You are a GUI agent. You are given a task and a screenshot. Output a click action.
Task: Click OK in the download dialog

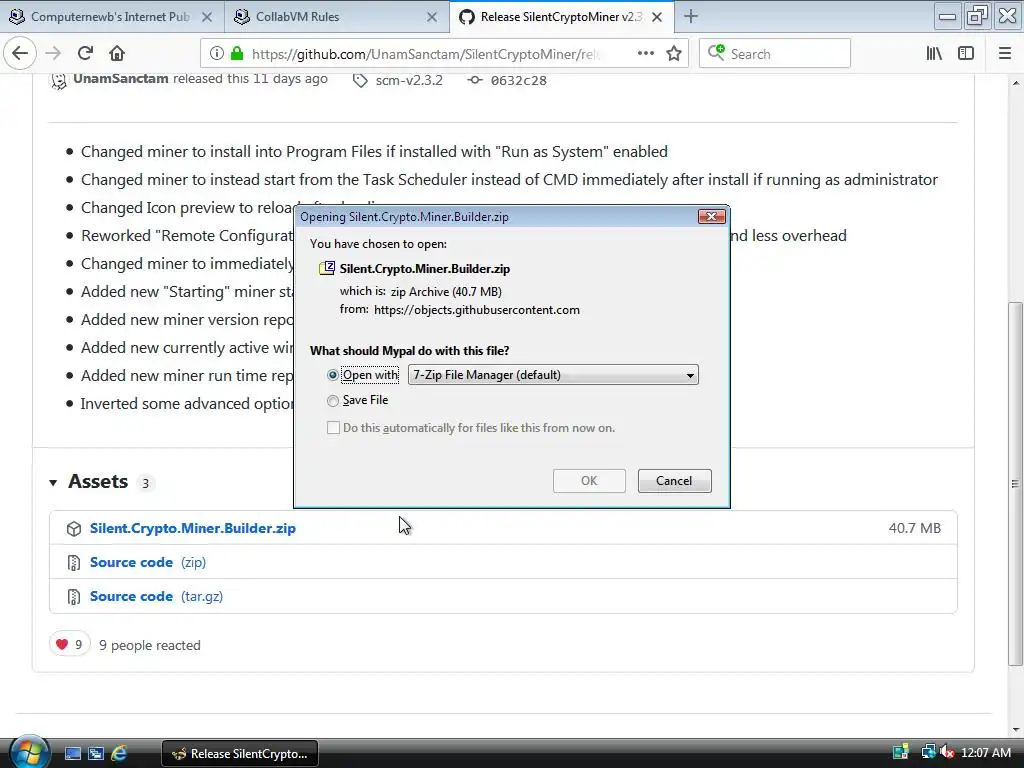589,481
